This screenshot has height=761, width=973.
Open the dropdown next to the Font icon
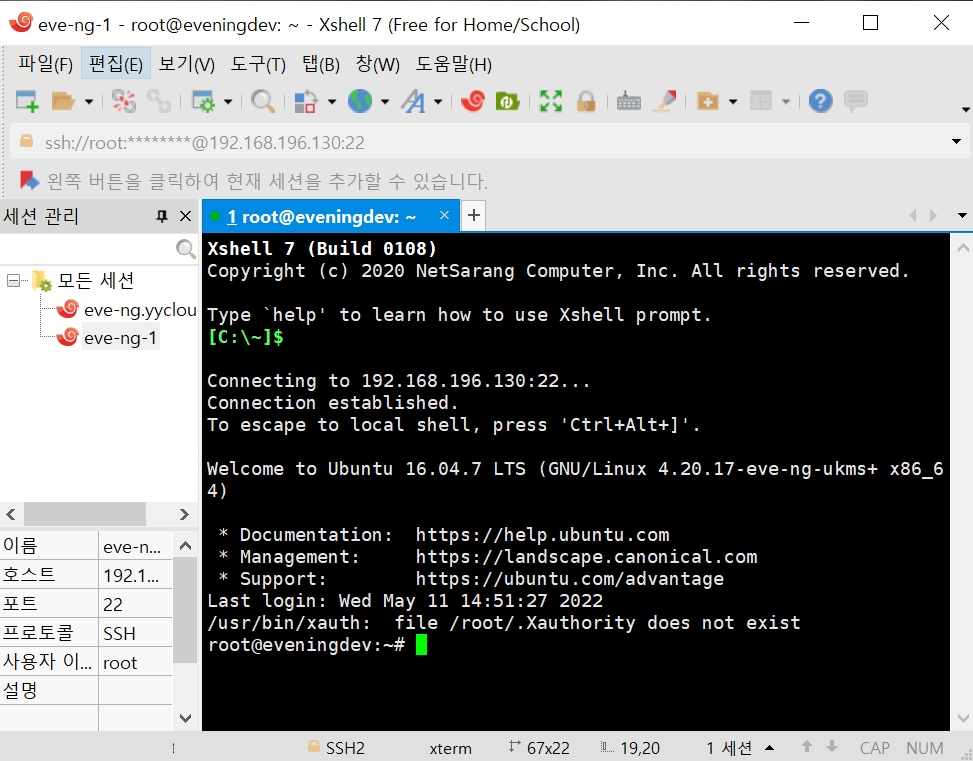[x=438, y=101]
